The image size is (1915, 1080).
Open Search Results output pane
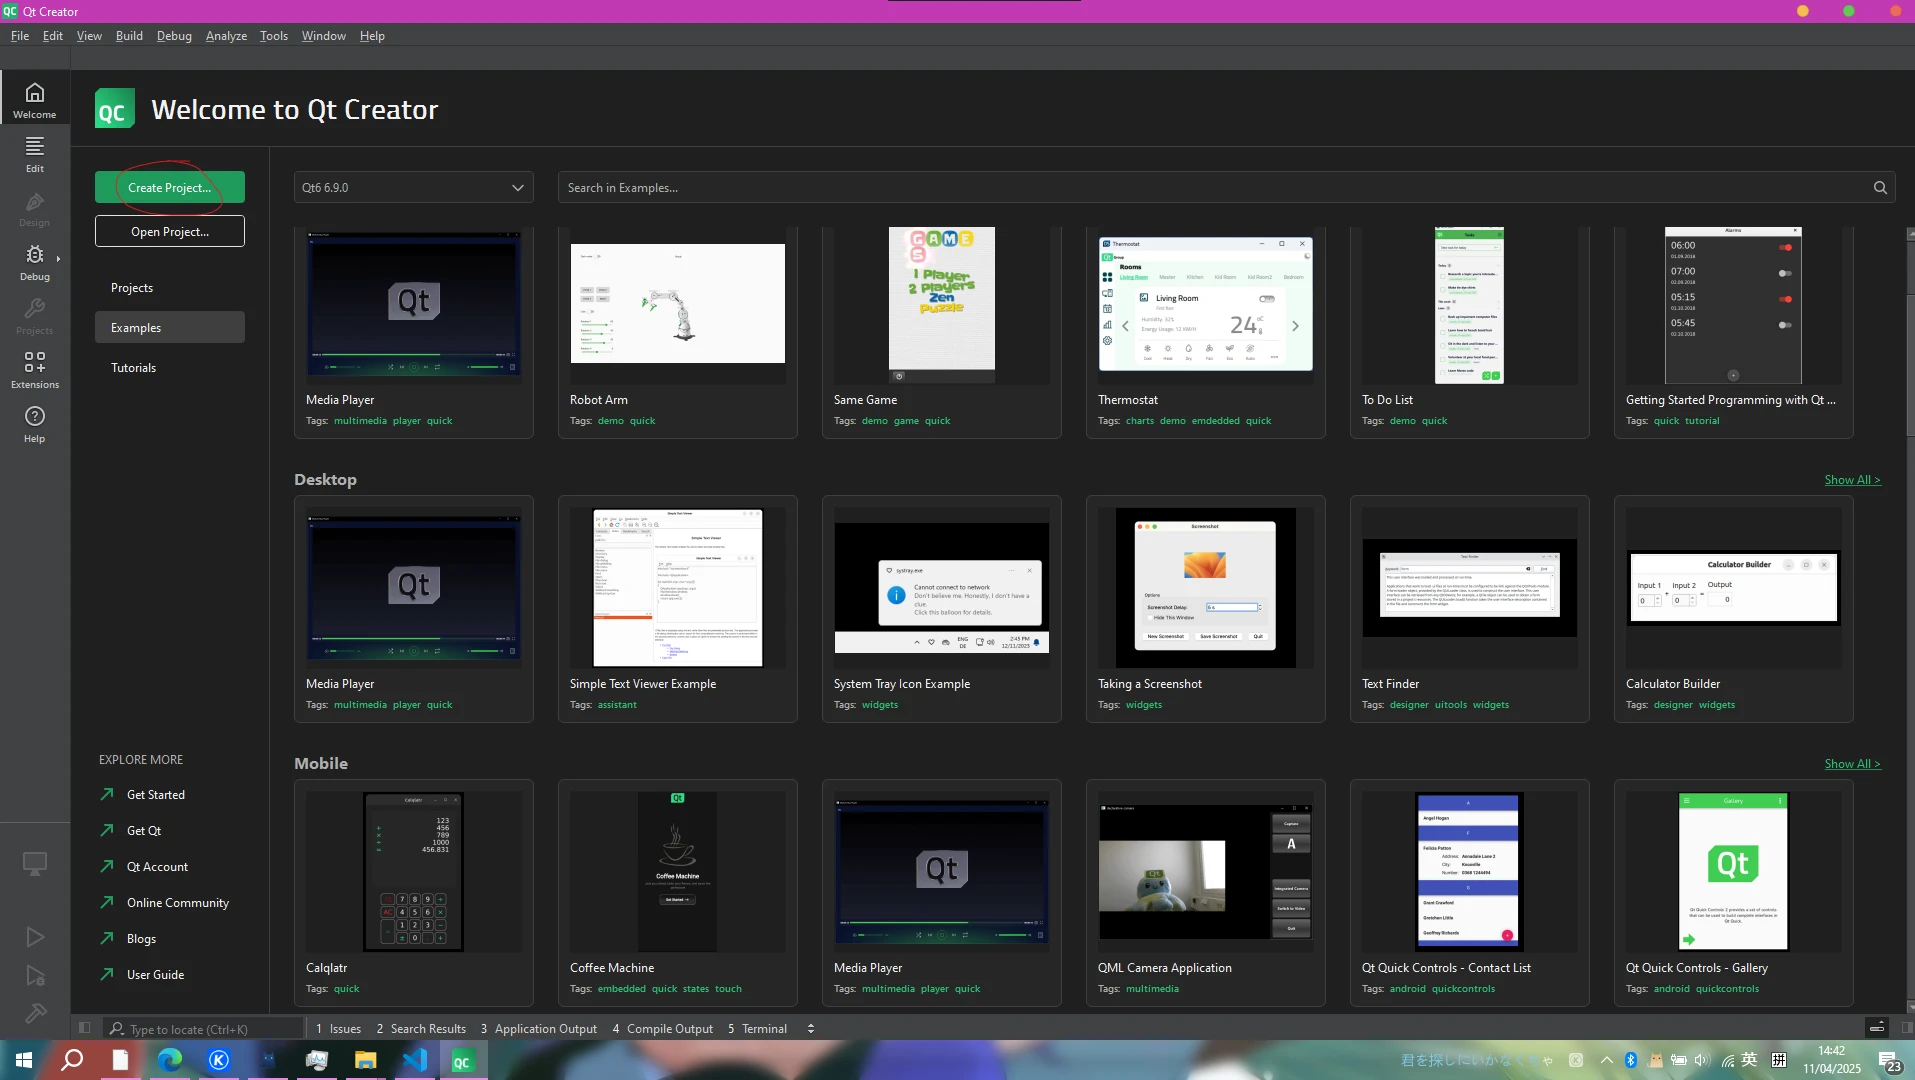(x=421, y=1029)
